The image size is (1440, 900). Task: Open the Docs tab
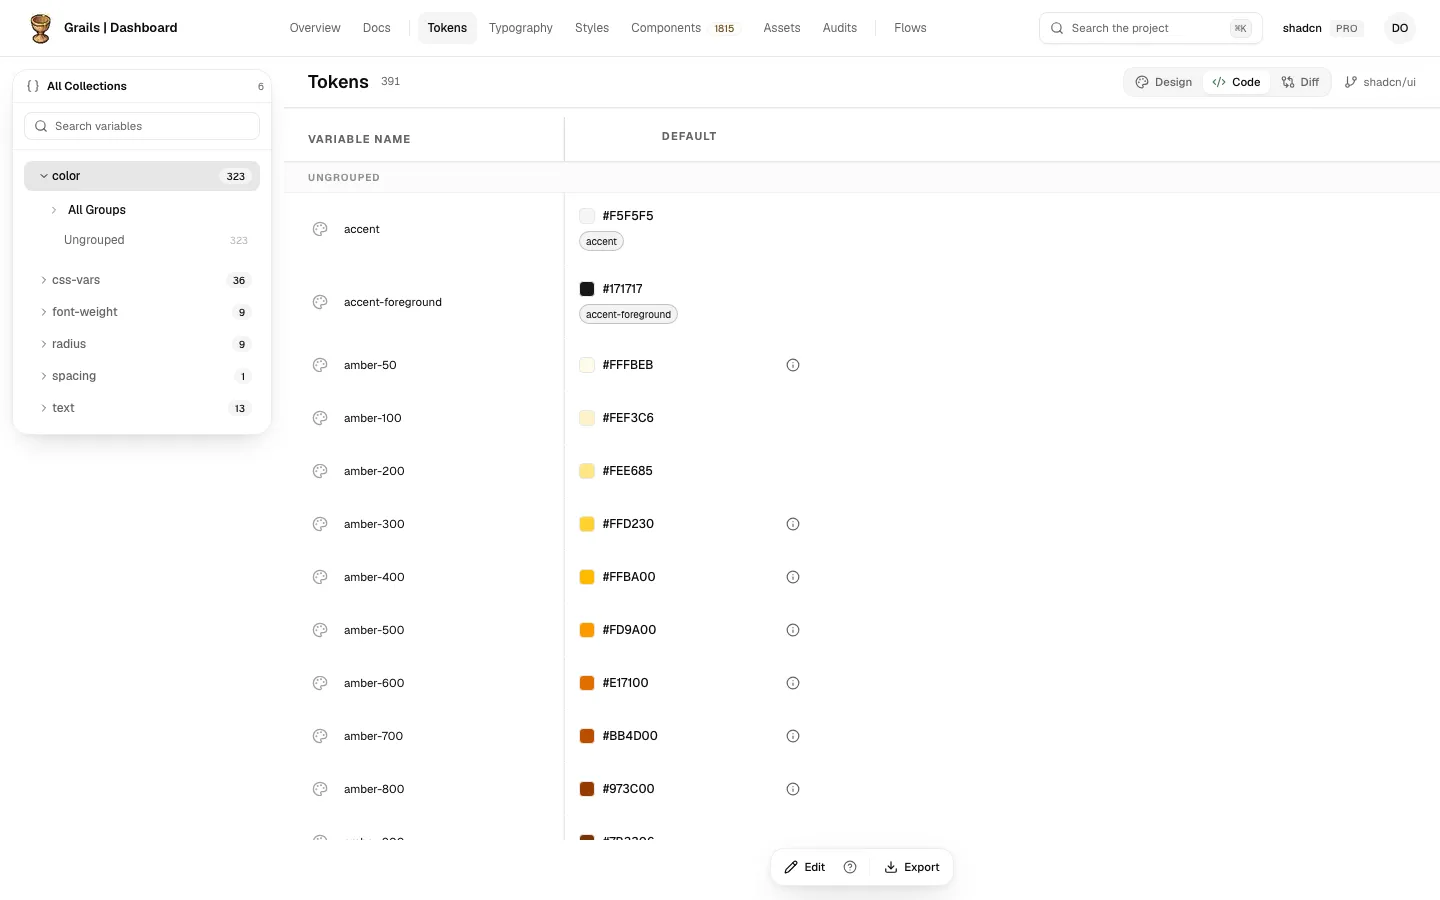pos(377,28)
